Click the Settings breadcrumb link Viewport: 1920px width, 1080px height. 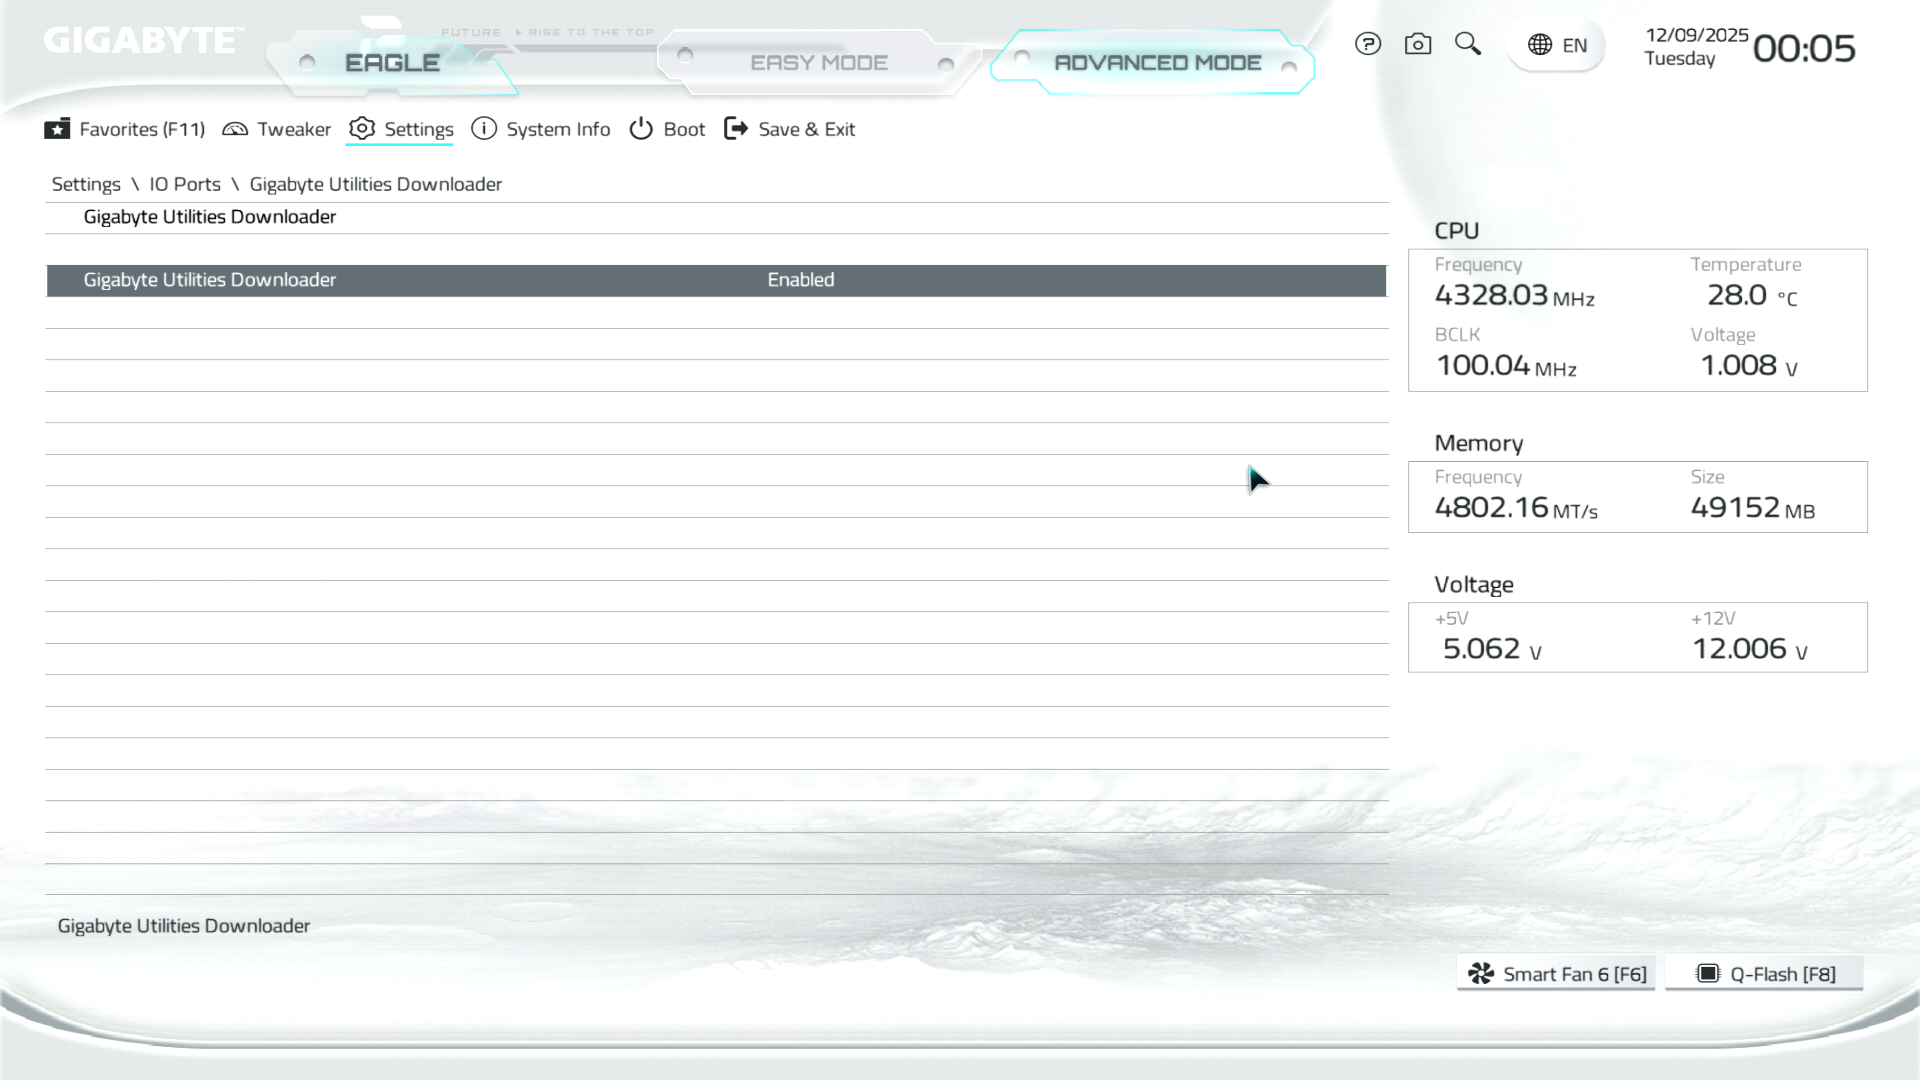86,184
